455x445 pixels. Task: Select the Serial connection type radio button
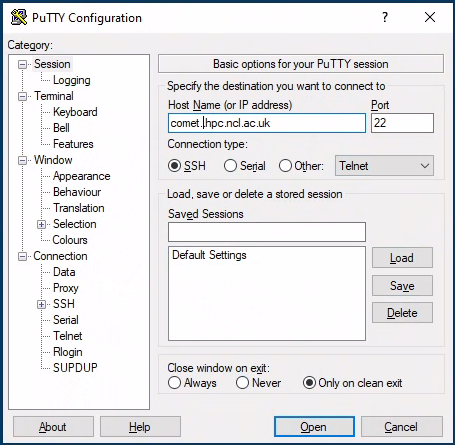[x=230, y=166]
